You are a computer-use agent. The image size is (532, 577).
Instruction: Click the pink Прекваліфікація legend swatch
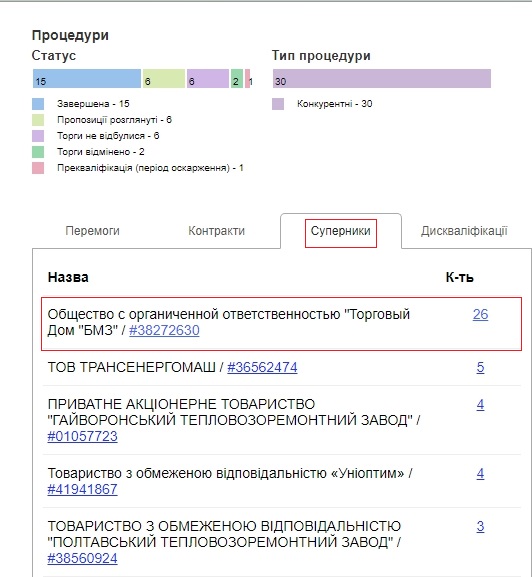(x=38, y=168)
